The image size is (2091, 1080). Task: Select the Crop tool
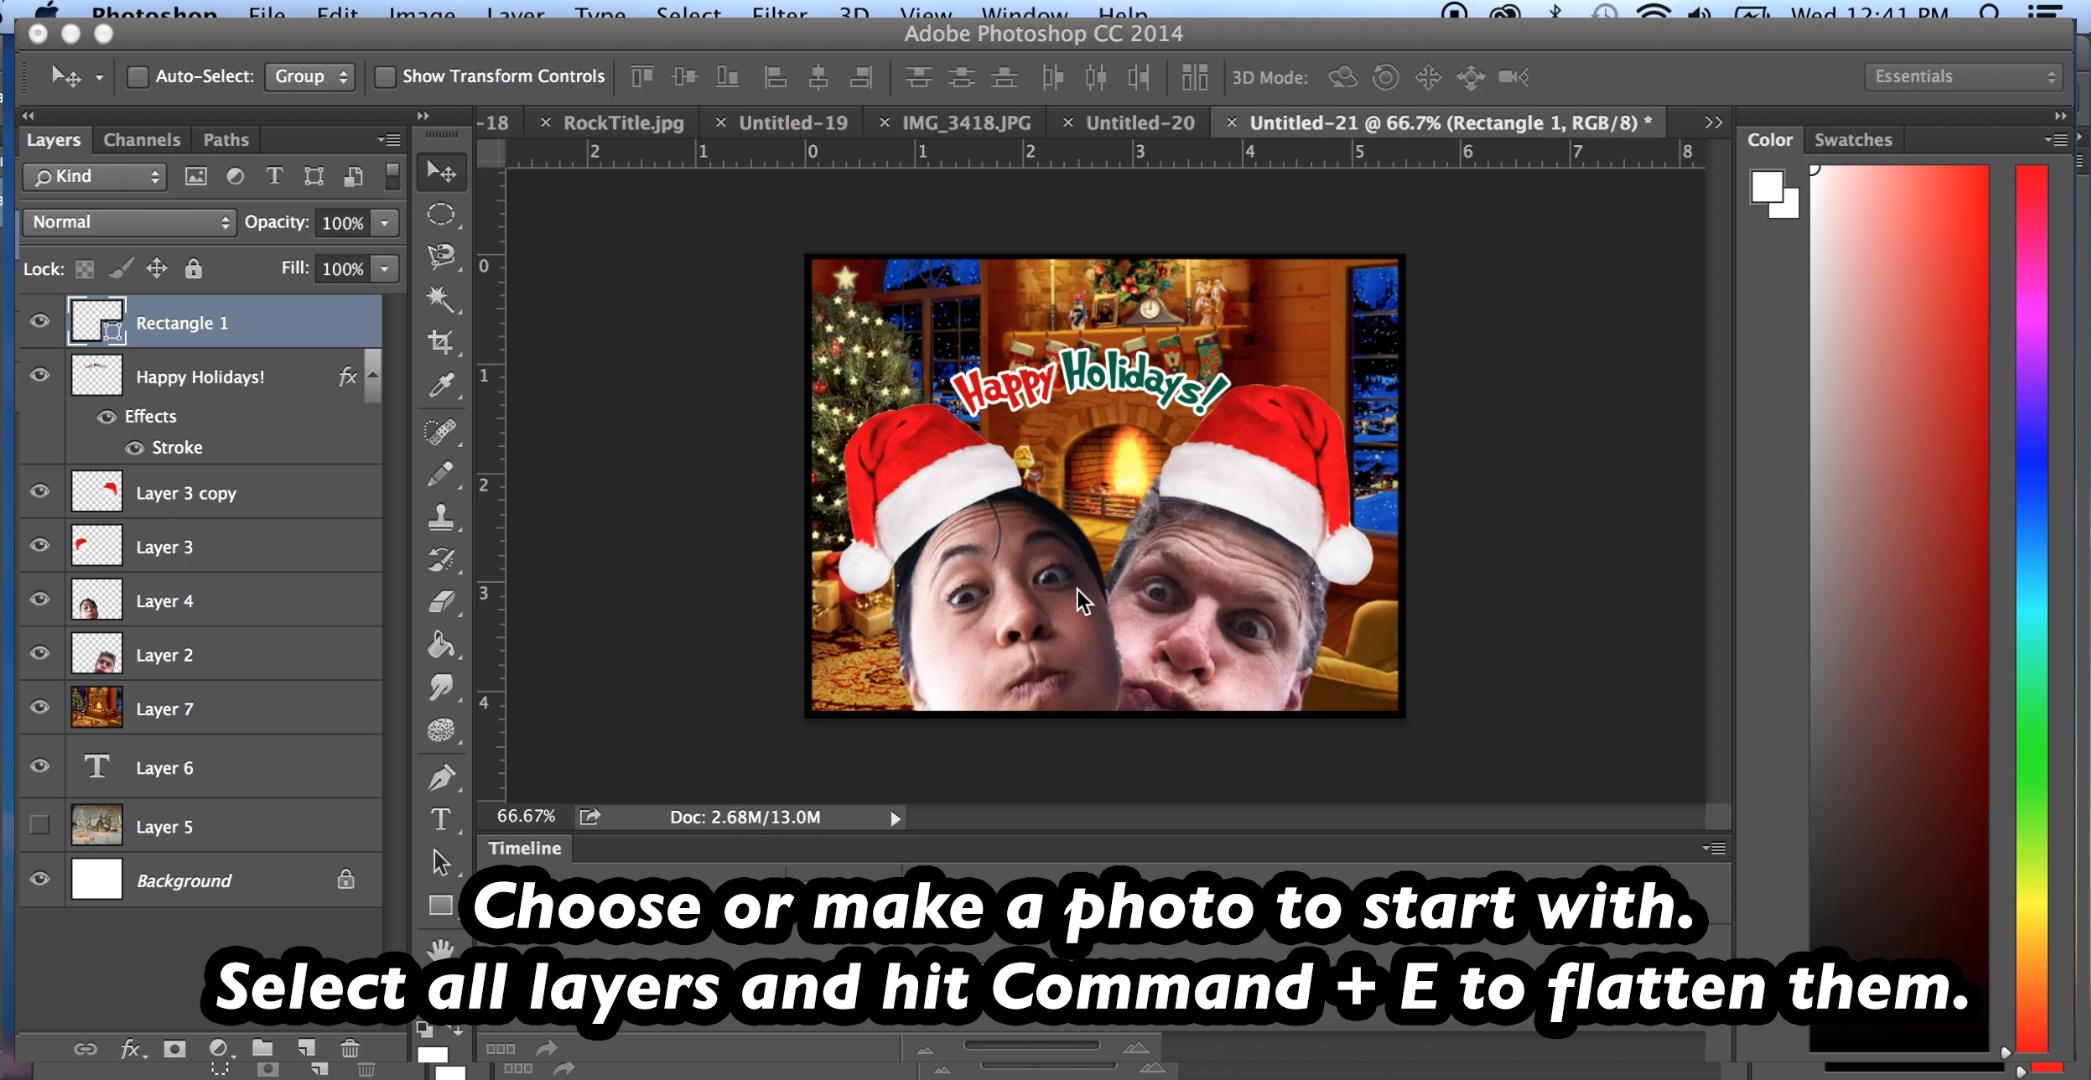441,340
